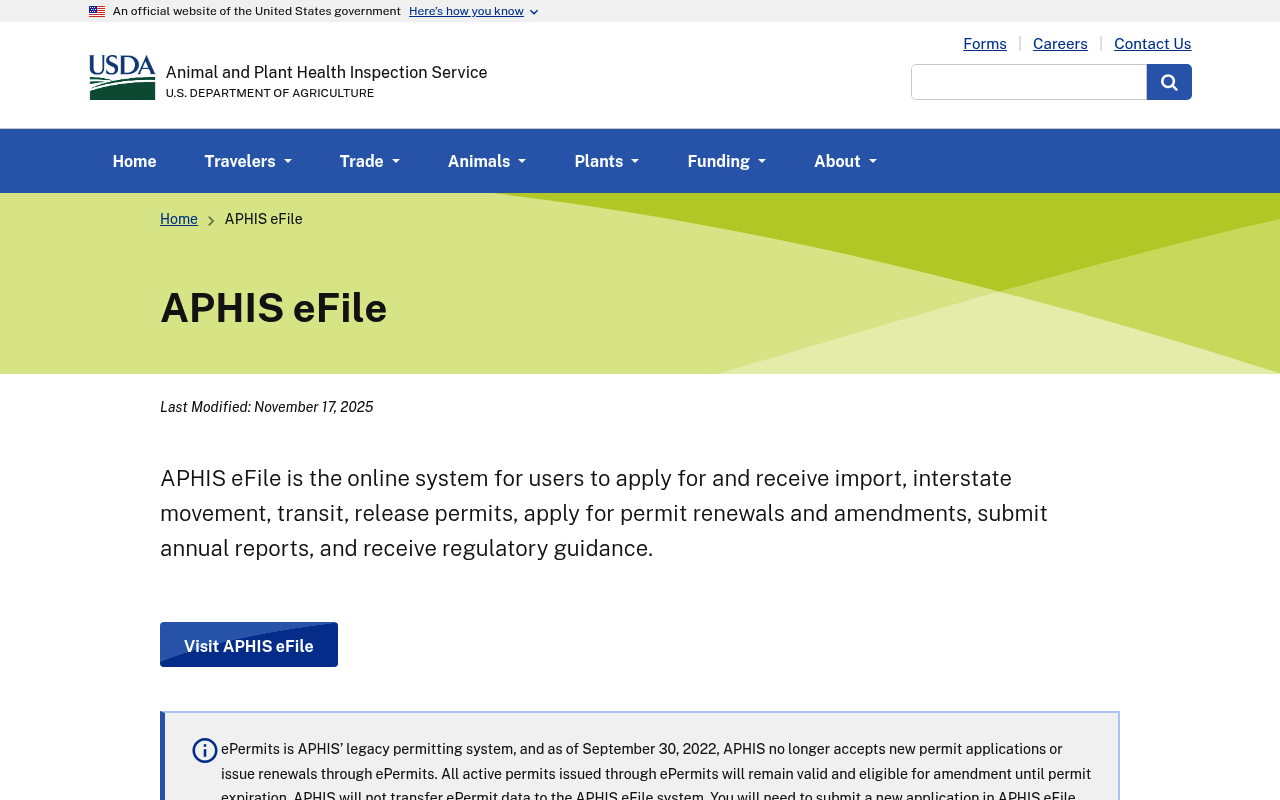Go to Home in main navigation bar

(134, 161)
